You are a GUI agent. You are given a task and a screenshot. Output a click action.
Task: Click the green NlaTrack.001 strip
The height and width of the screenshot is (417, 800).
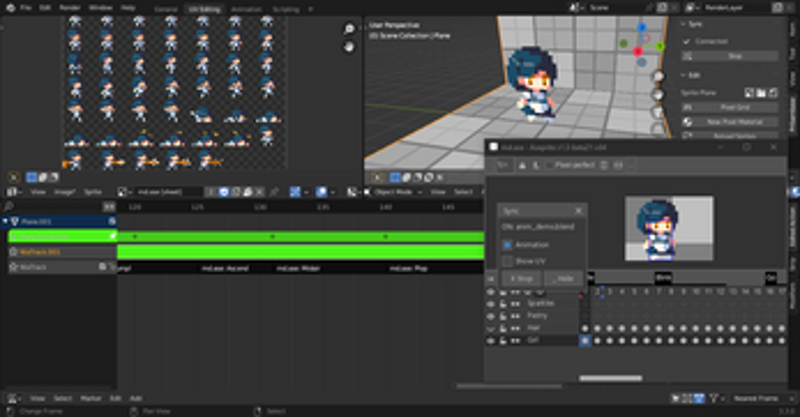(x=301, y=252)
